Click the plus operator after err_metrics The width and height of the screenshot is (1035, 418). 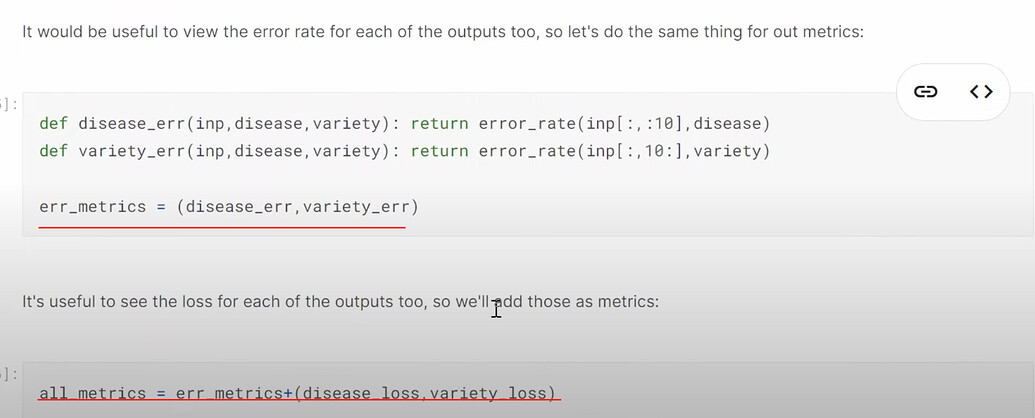[286, 393]
